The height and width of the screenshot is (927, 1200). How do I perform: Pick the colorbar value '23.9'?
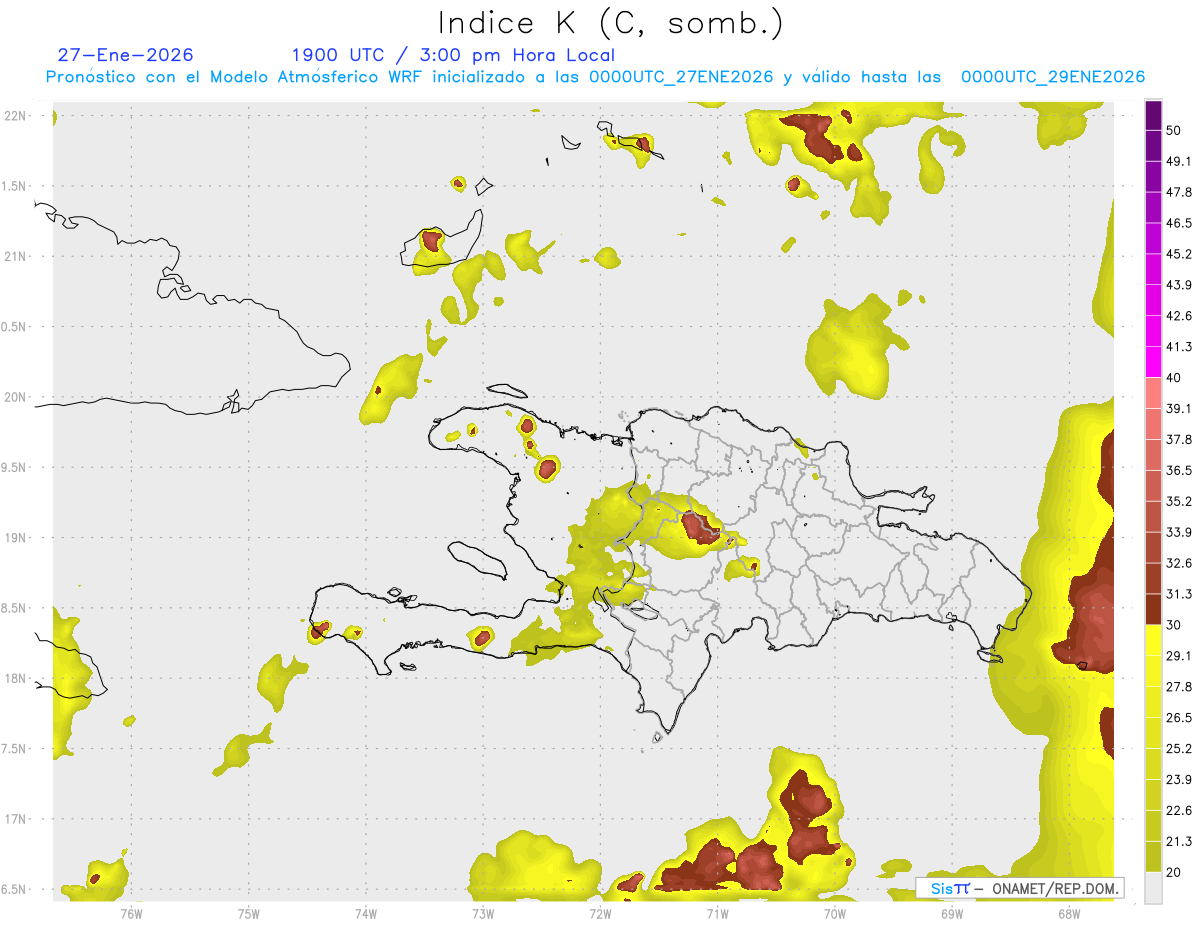1179,780
